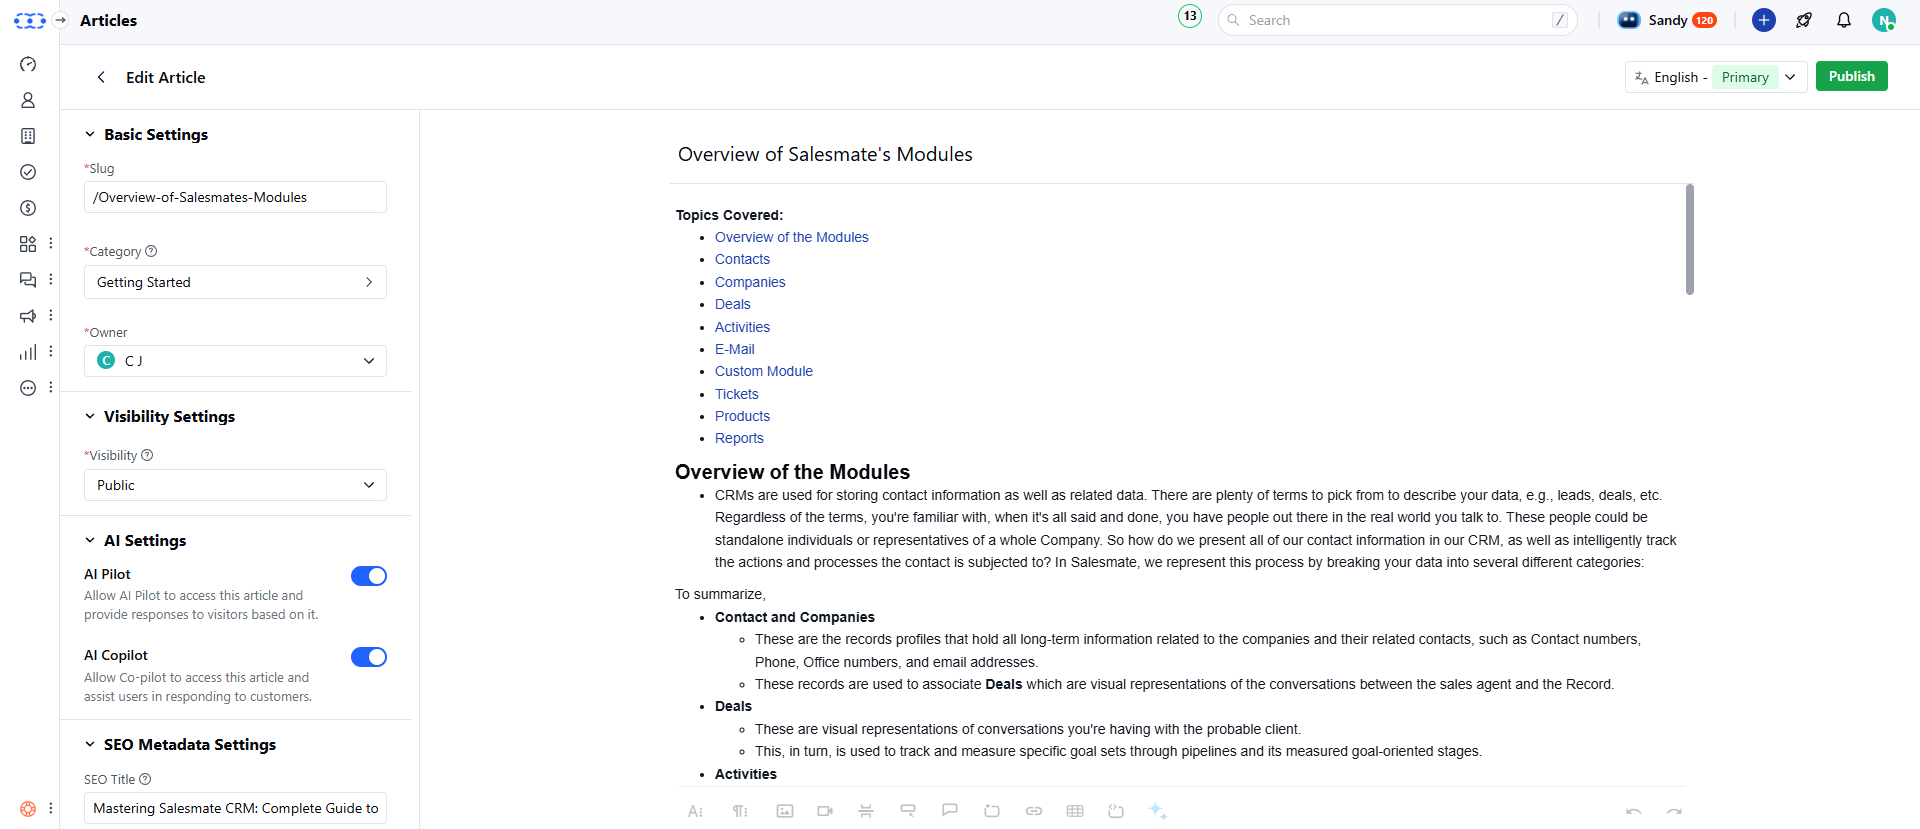1920x829 pixels.
Task: Open the Owner C J dropdown
Action: [235, 361]
